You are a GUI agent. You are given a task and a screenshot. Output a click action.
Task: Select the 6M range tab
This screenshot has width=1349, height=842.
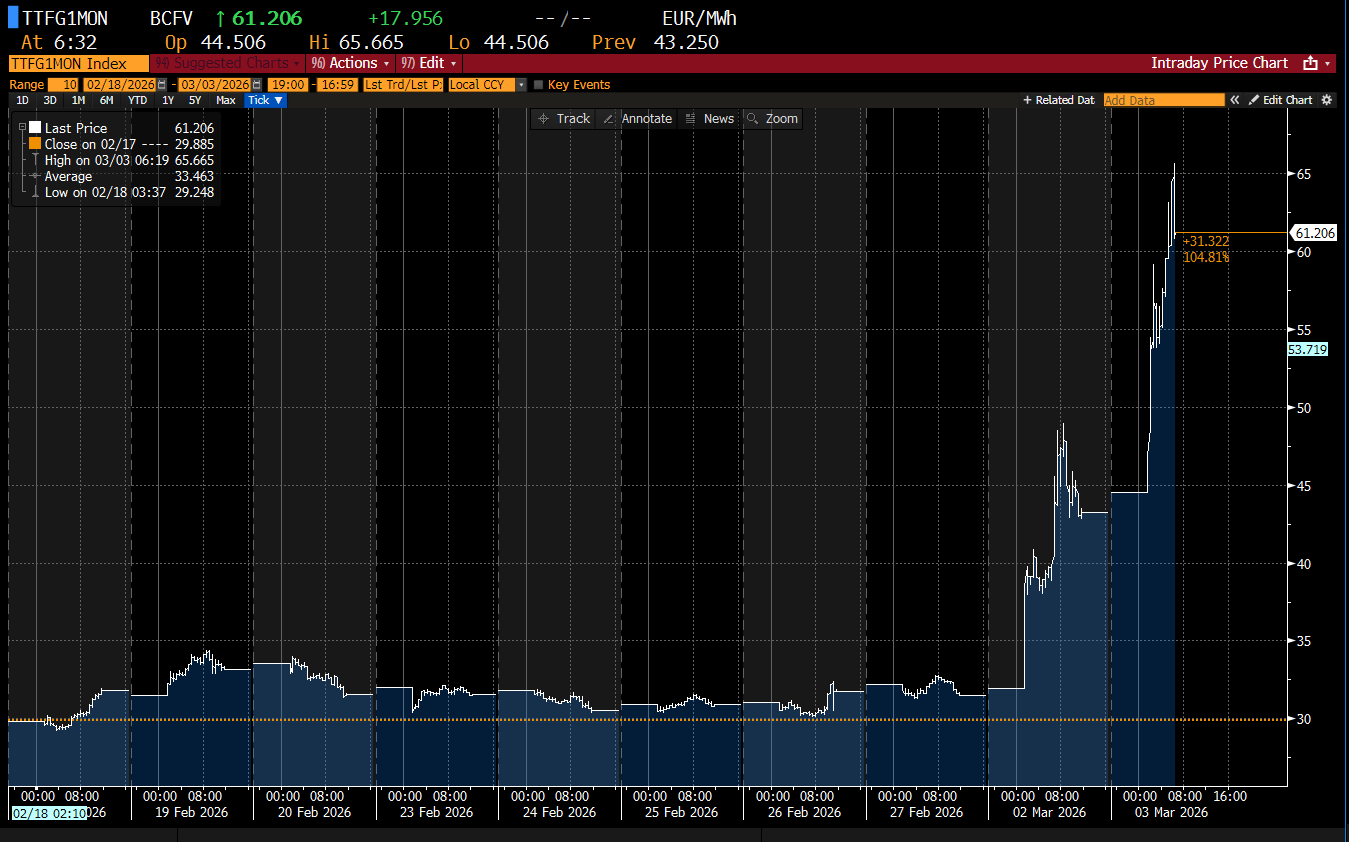(106, 100)
